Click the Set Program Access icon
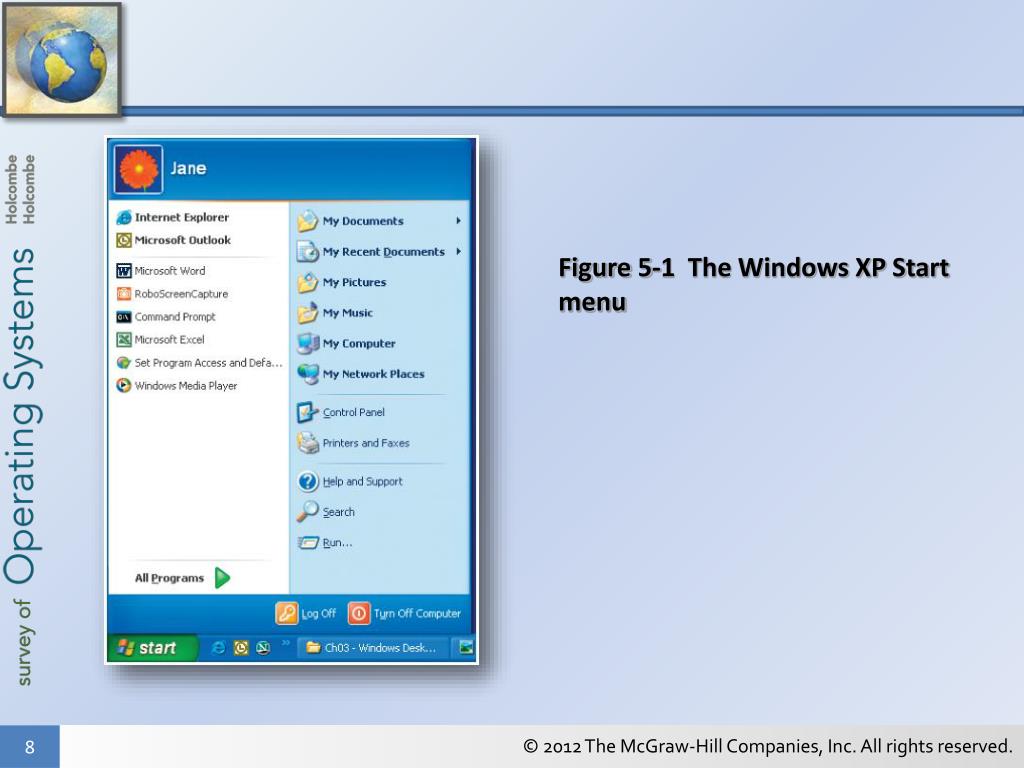 (x=123, y=362)
